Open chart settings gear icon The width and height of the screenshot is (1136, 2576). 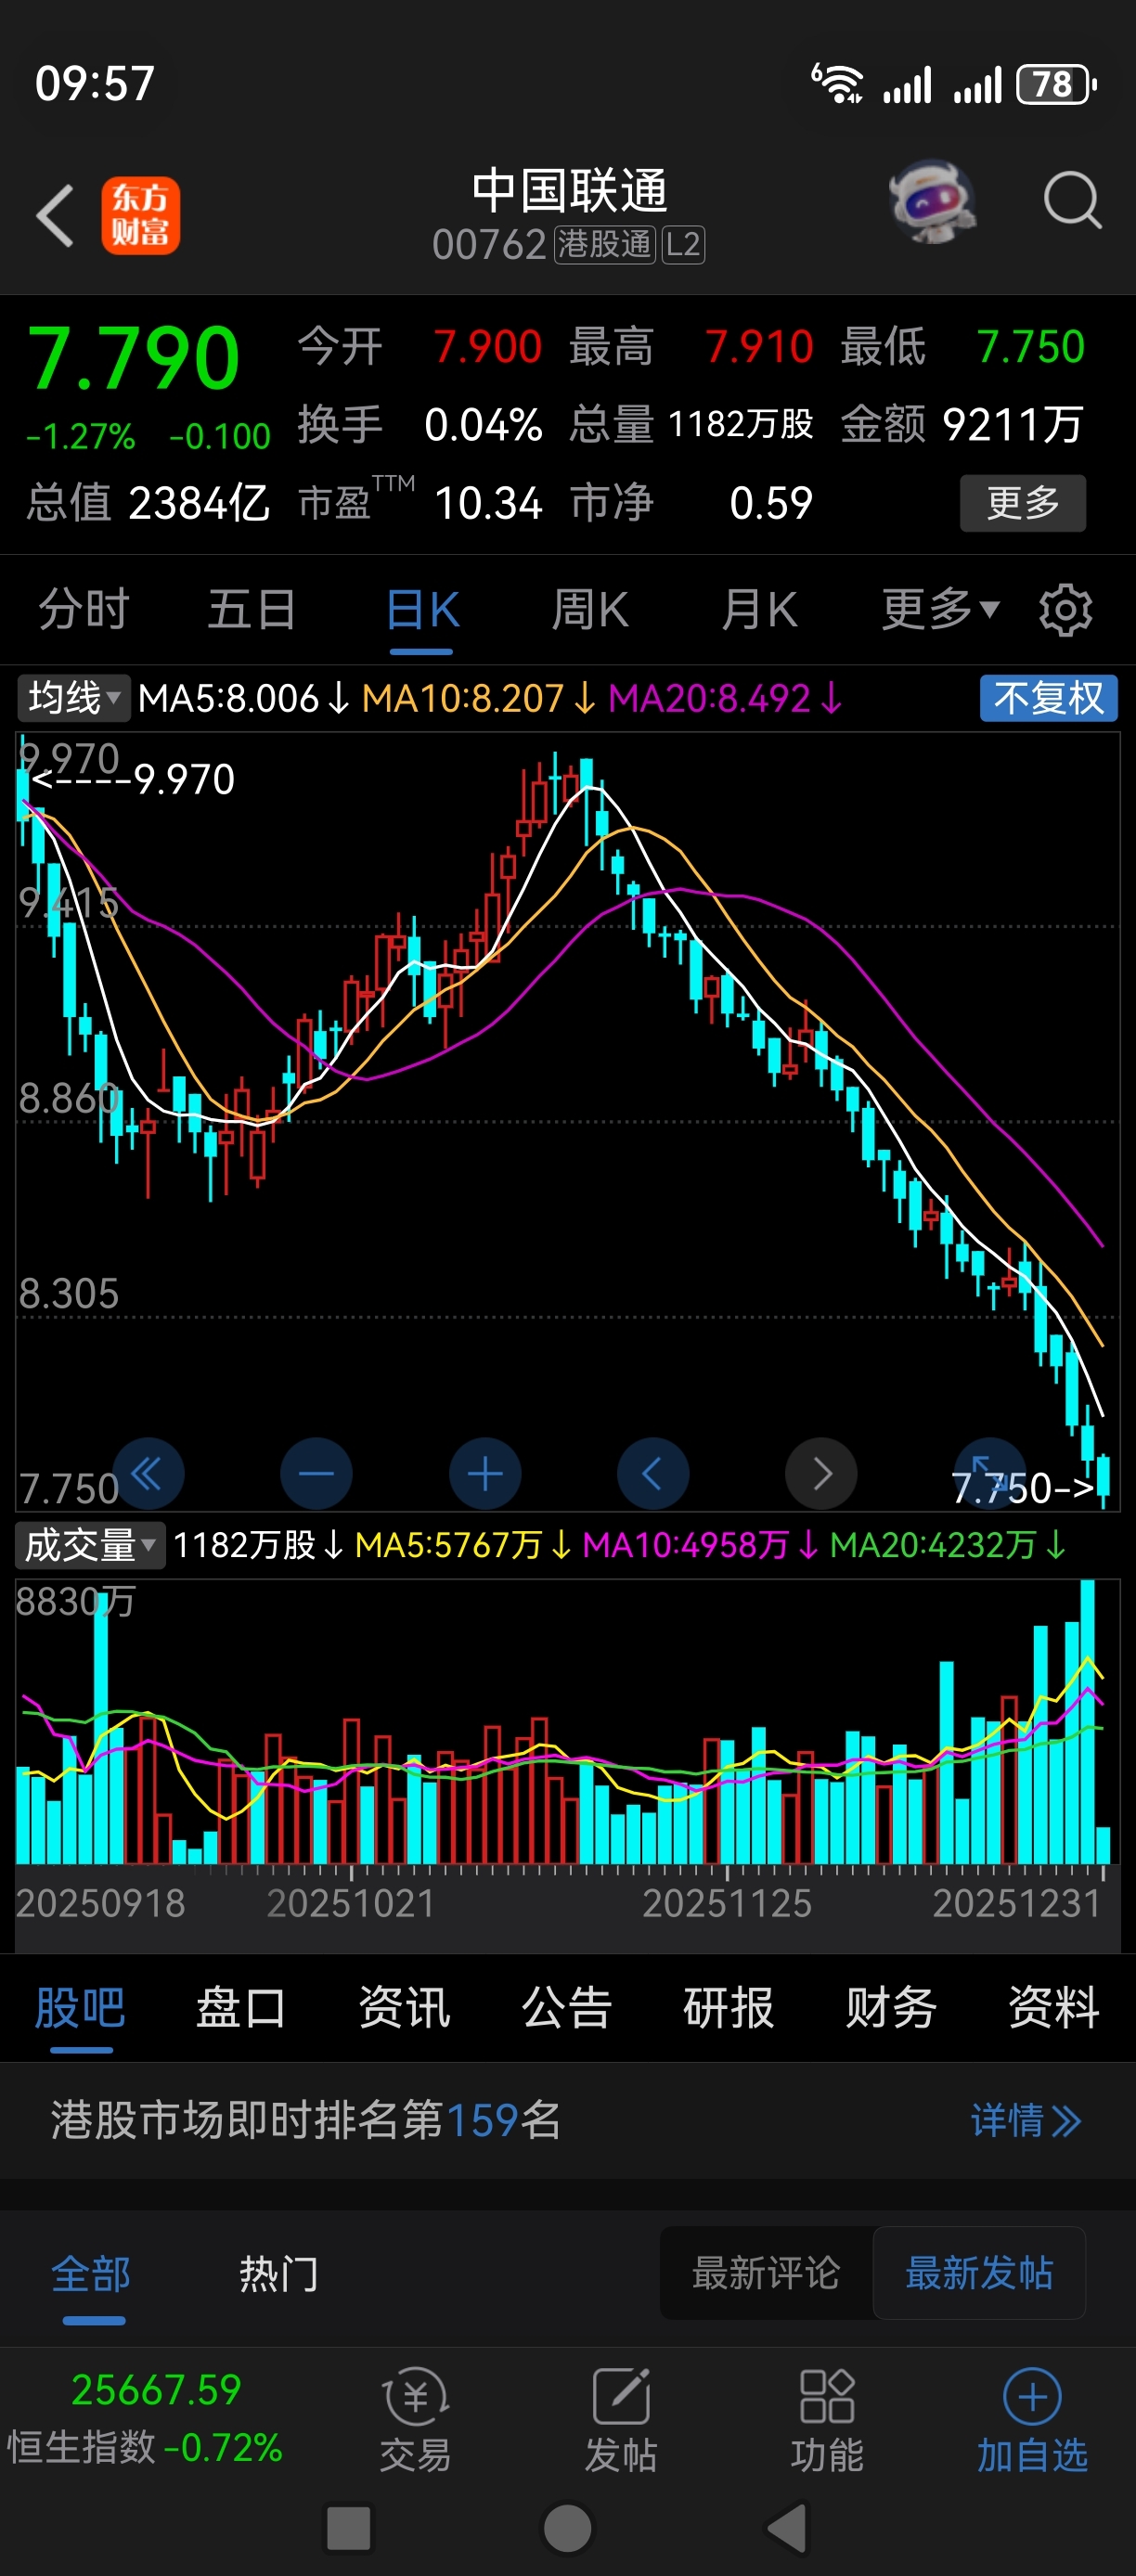1065,609
